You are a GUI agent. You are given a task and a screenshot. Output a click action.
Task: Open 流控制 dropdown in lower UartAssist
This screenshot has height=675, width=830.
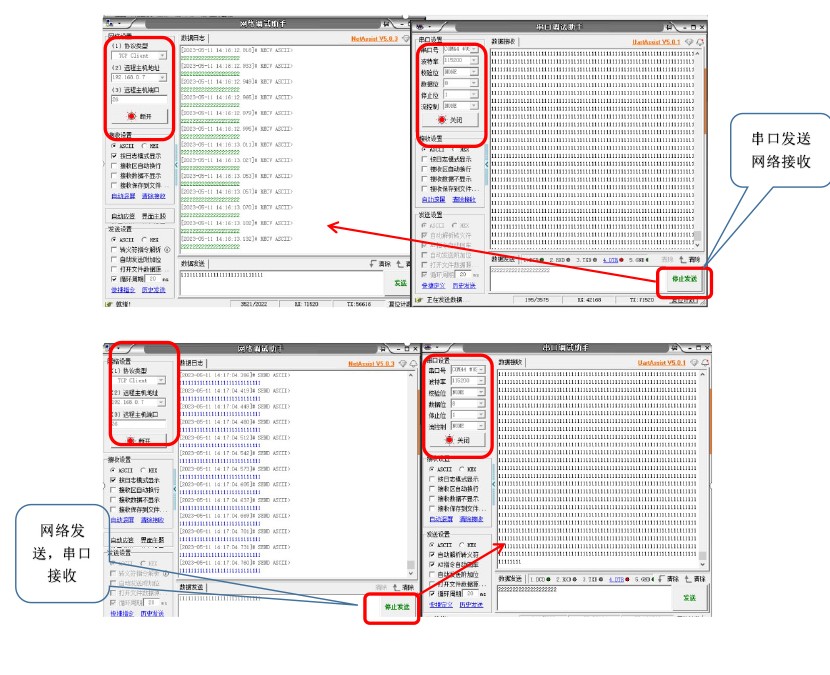coord(481,426)
